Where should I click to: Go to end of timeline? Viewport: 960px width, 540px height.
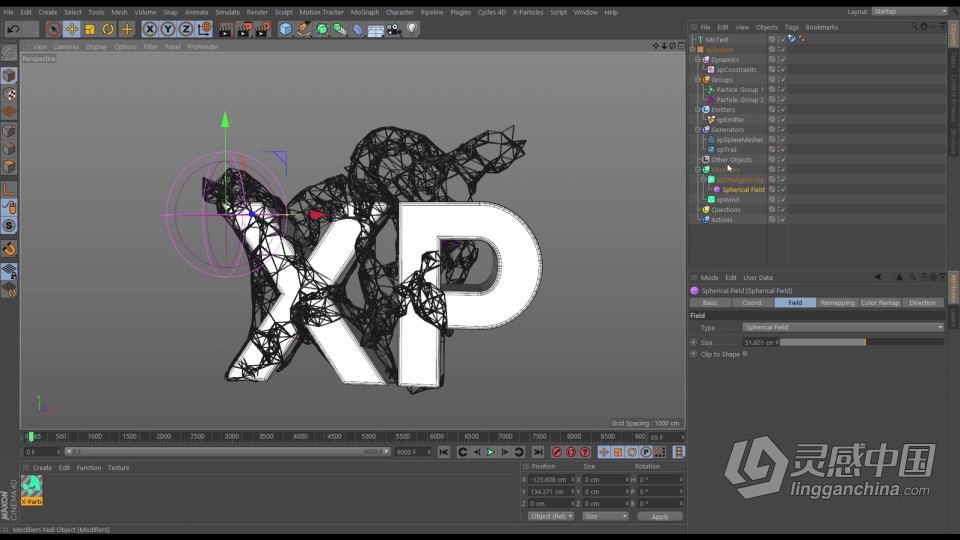538,452
